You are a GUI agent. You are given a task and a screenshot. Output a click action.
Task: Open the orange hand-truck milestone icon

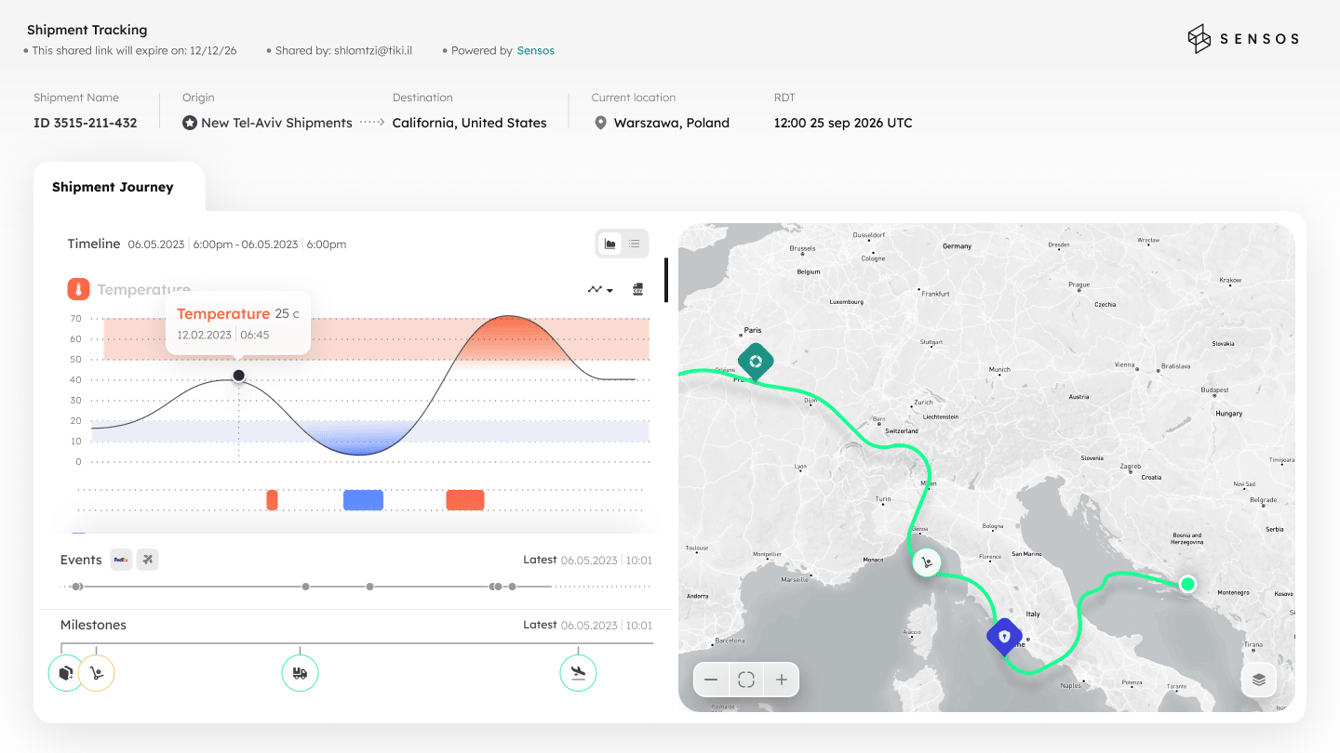[97, 673]
